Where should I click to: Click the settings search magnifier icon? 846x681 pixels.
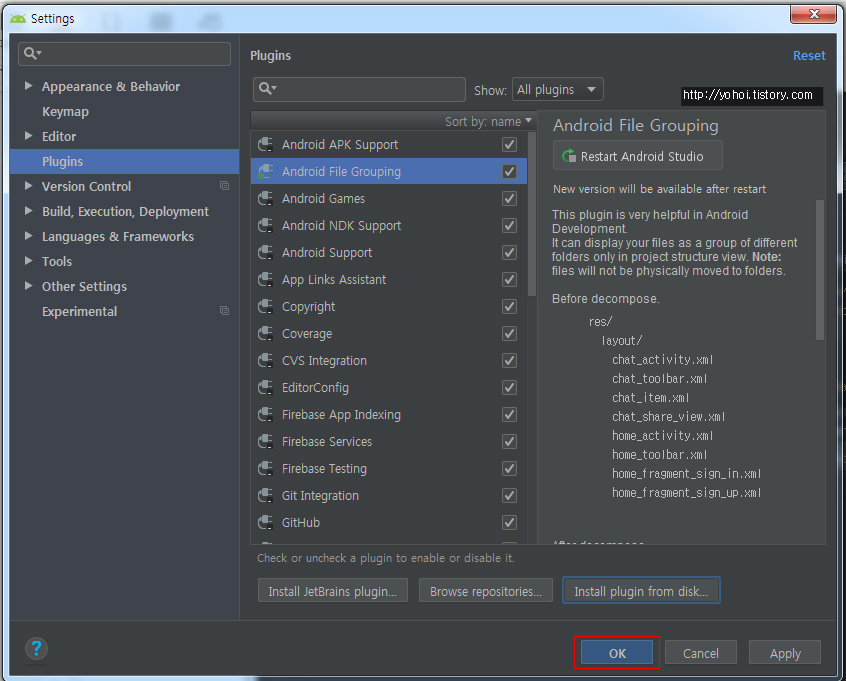(x=32, y=53)
